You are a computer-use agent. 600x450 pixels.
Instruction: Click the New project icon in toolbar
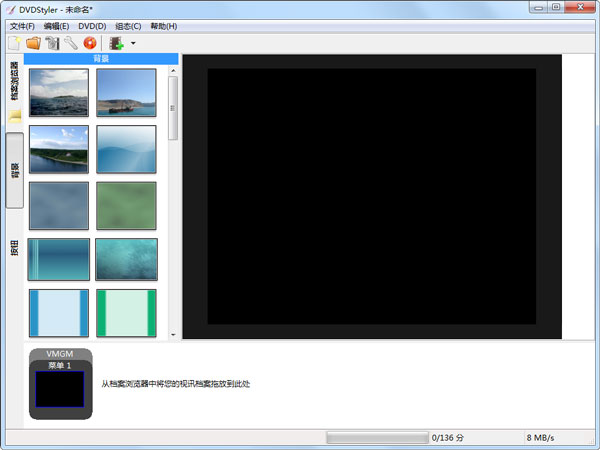click(14, 43)
